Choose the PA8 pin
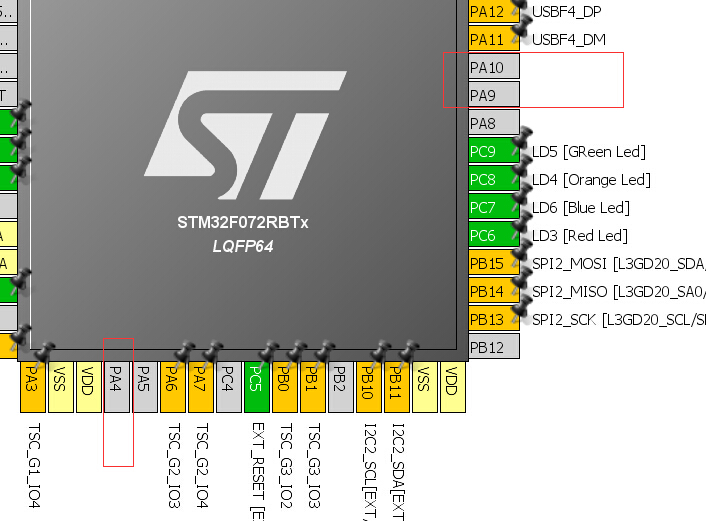 point(494,122)
